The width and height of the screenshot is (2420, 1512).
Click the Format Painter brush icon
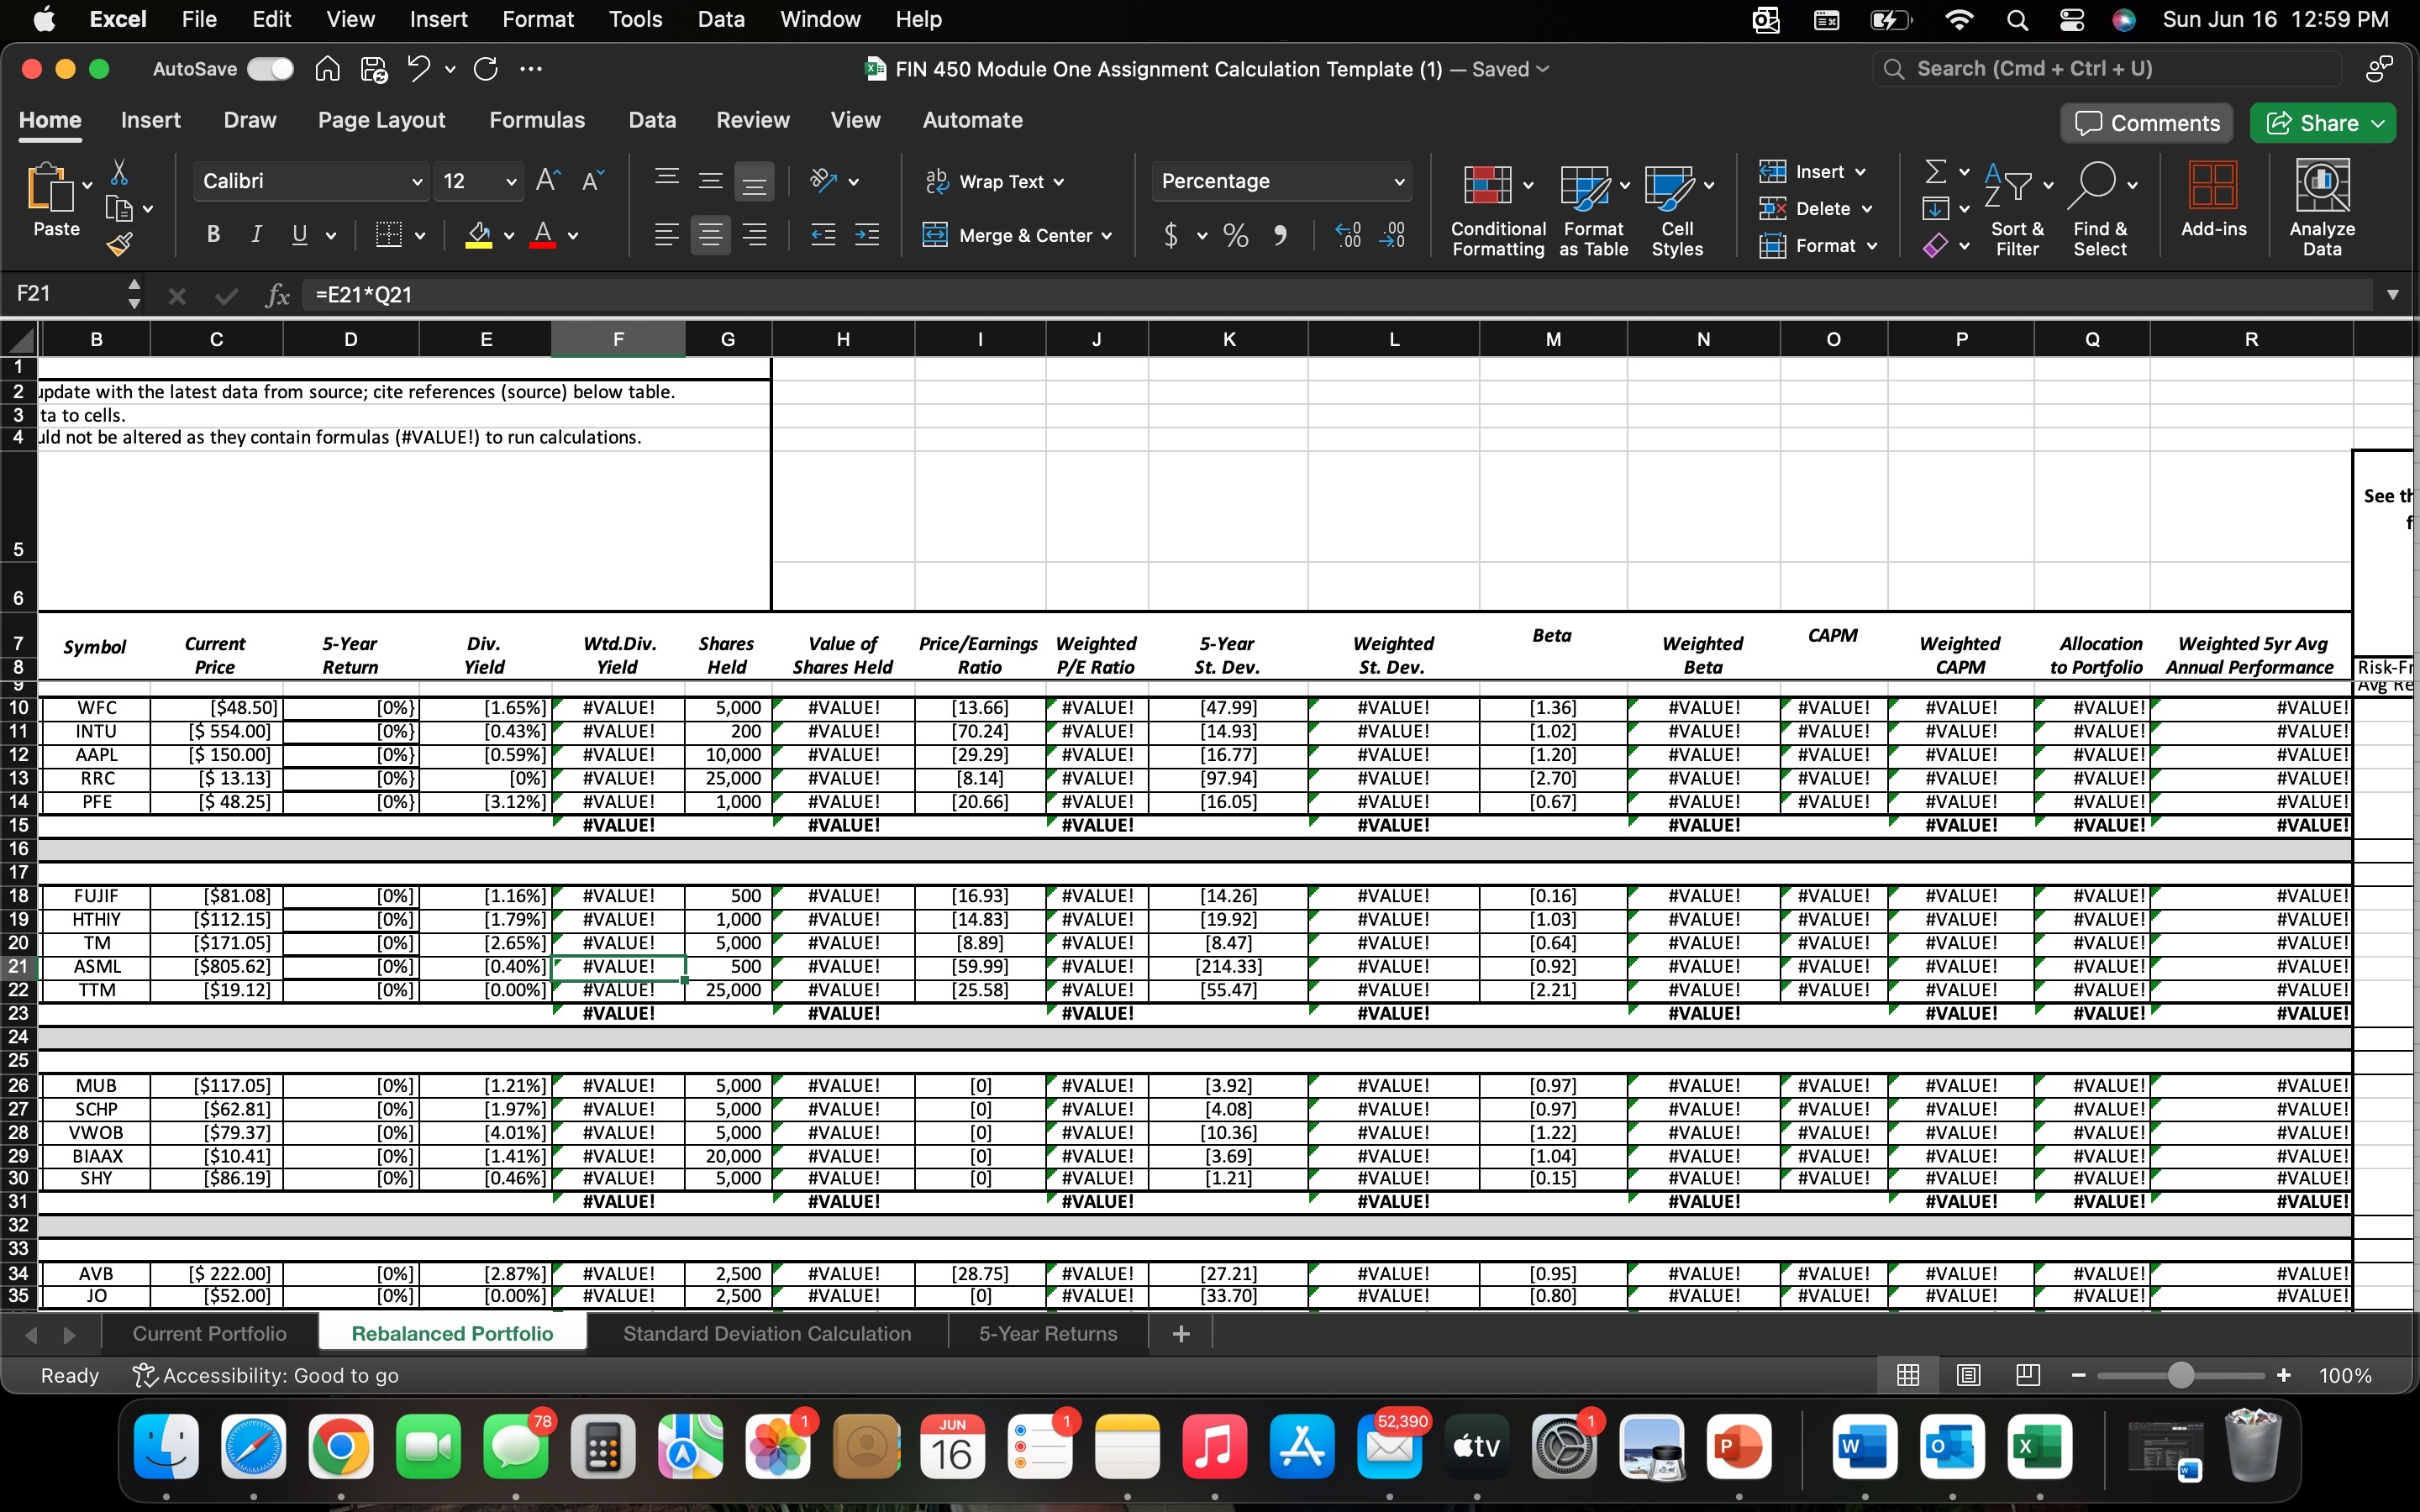tap(119, 244)
